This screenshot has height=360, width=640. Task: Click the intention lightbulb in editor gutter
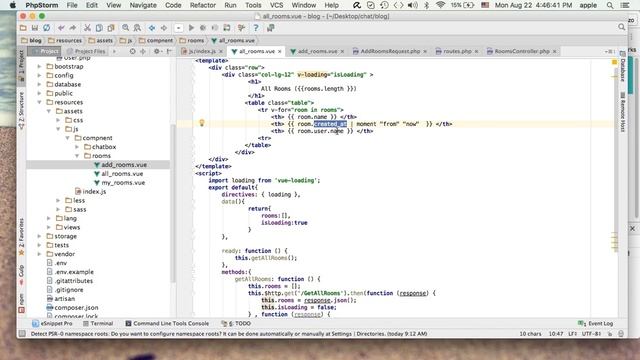tap(201, 122)
